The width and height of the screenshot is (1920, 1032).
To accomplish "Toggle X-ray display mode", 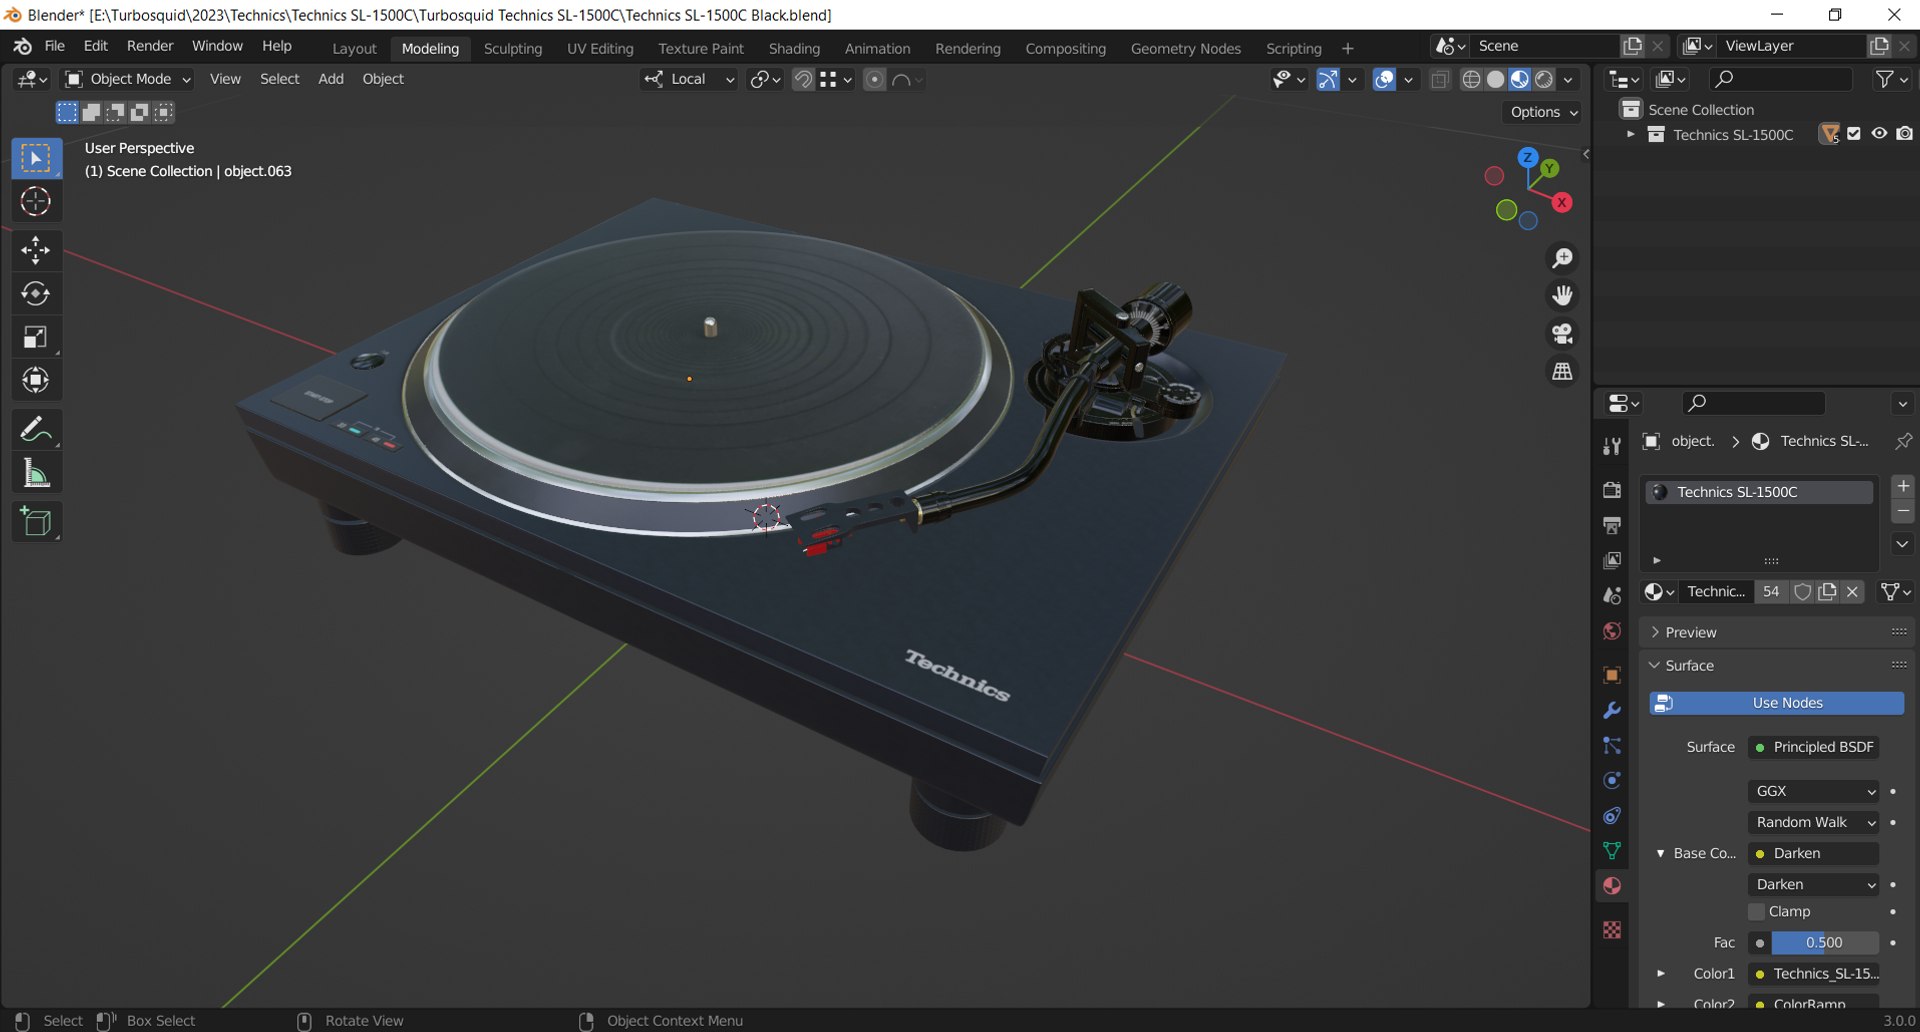I will (1440, 79).
